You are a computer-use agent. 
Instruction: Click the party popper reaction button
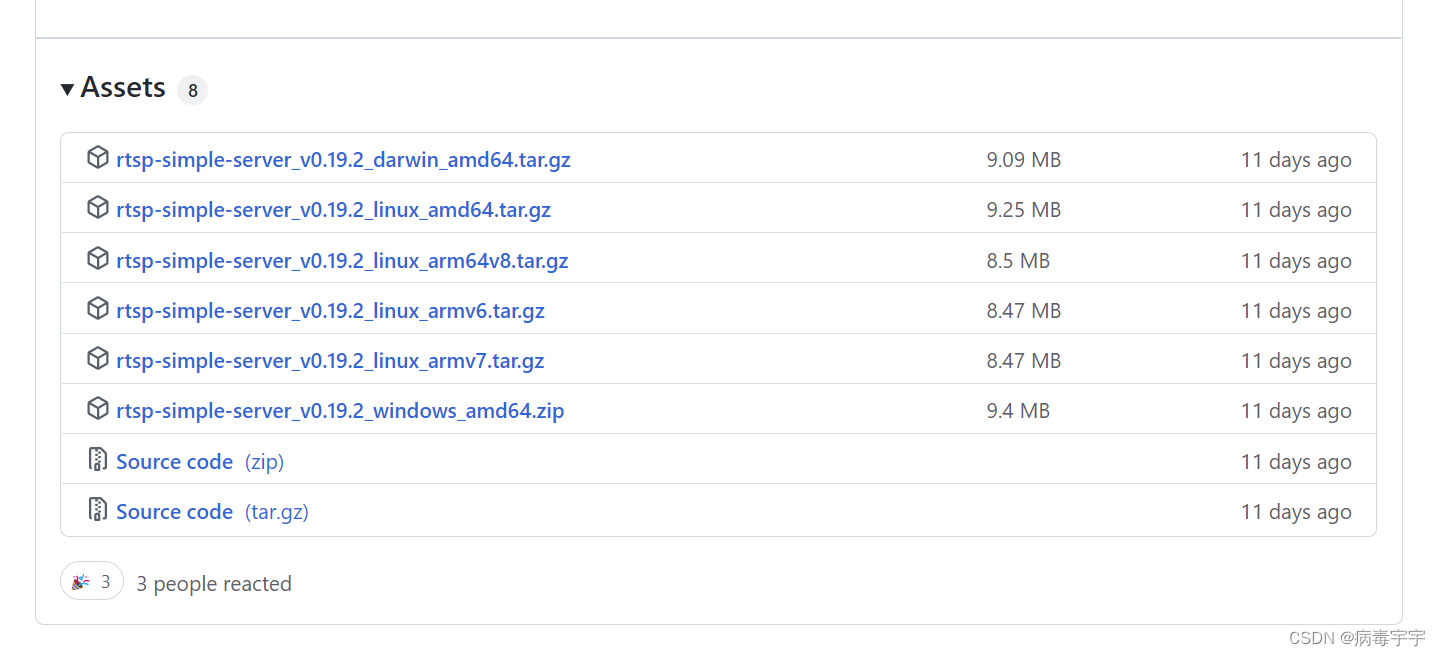pyautogui.click(x=92, y=581)
